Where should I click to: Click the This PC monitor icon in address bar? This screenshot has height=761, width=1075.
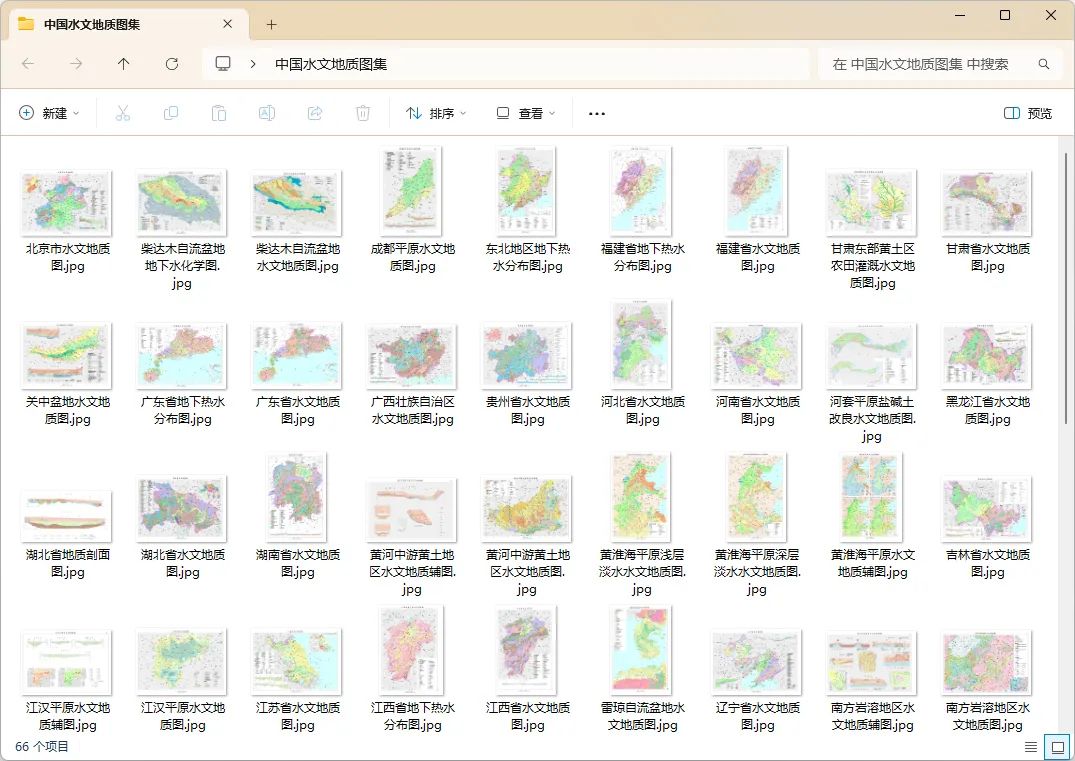(x=223, y=64)
